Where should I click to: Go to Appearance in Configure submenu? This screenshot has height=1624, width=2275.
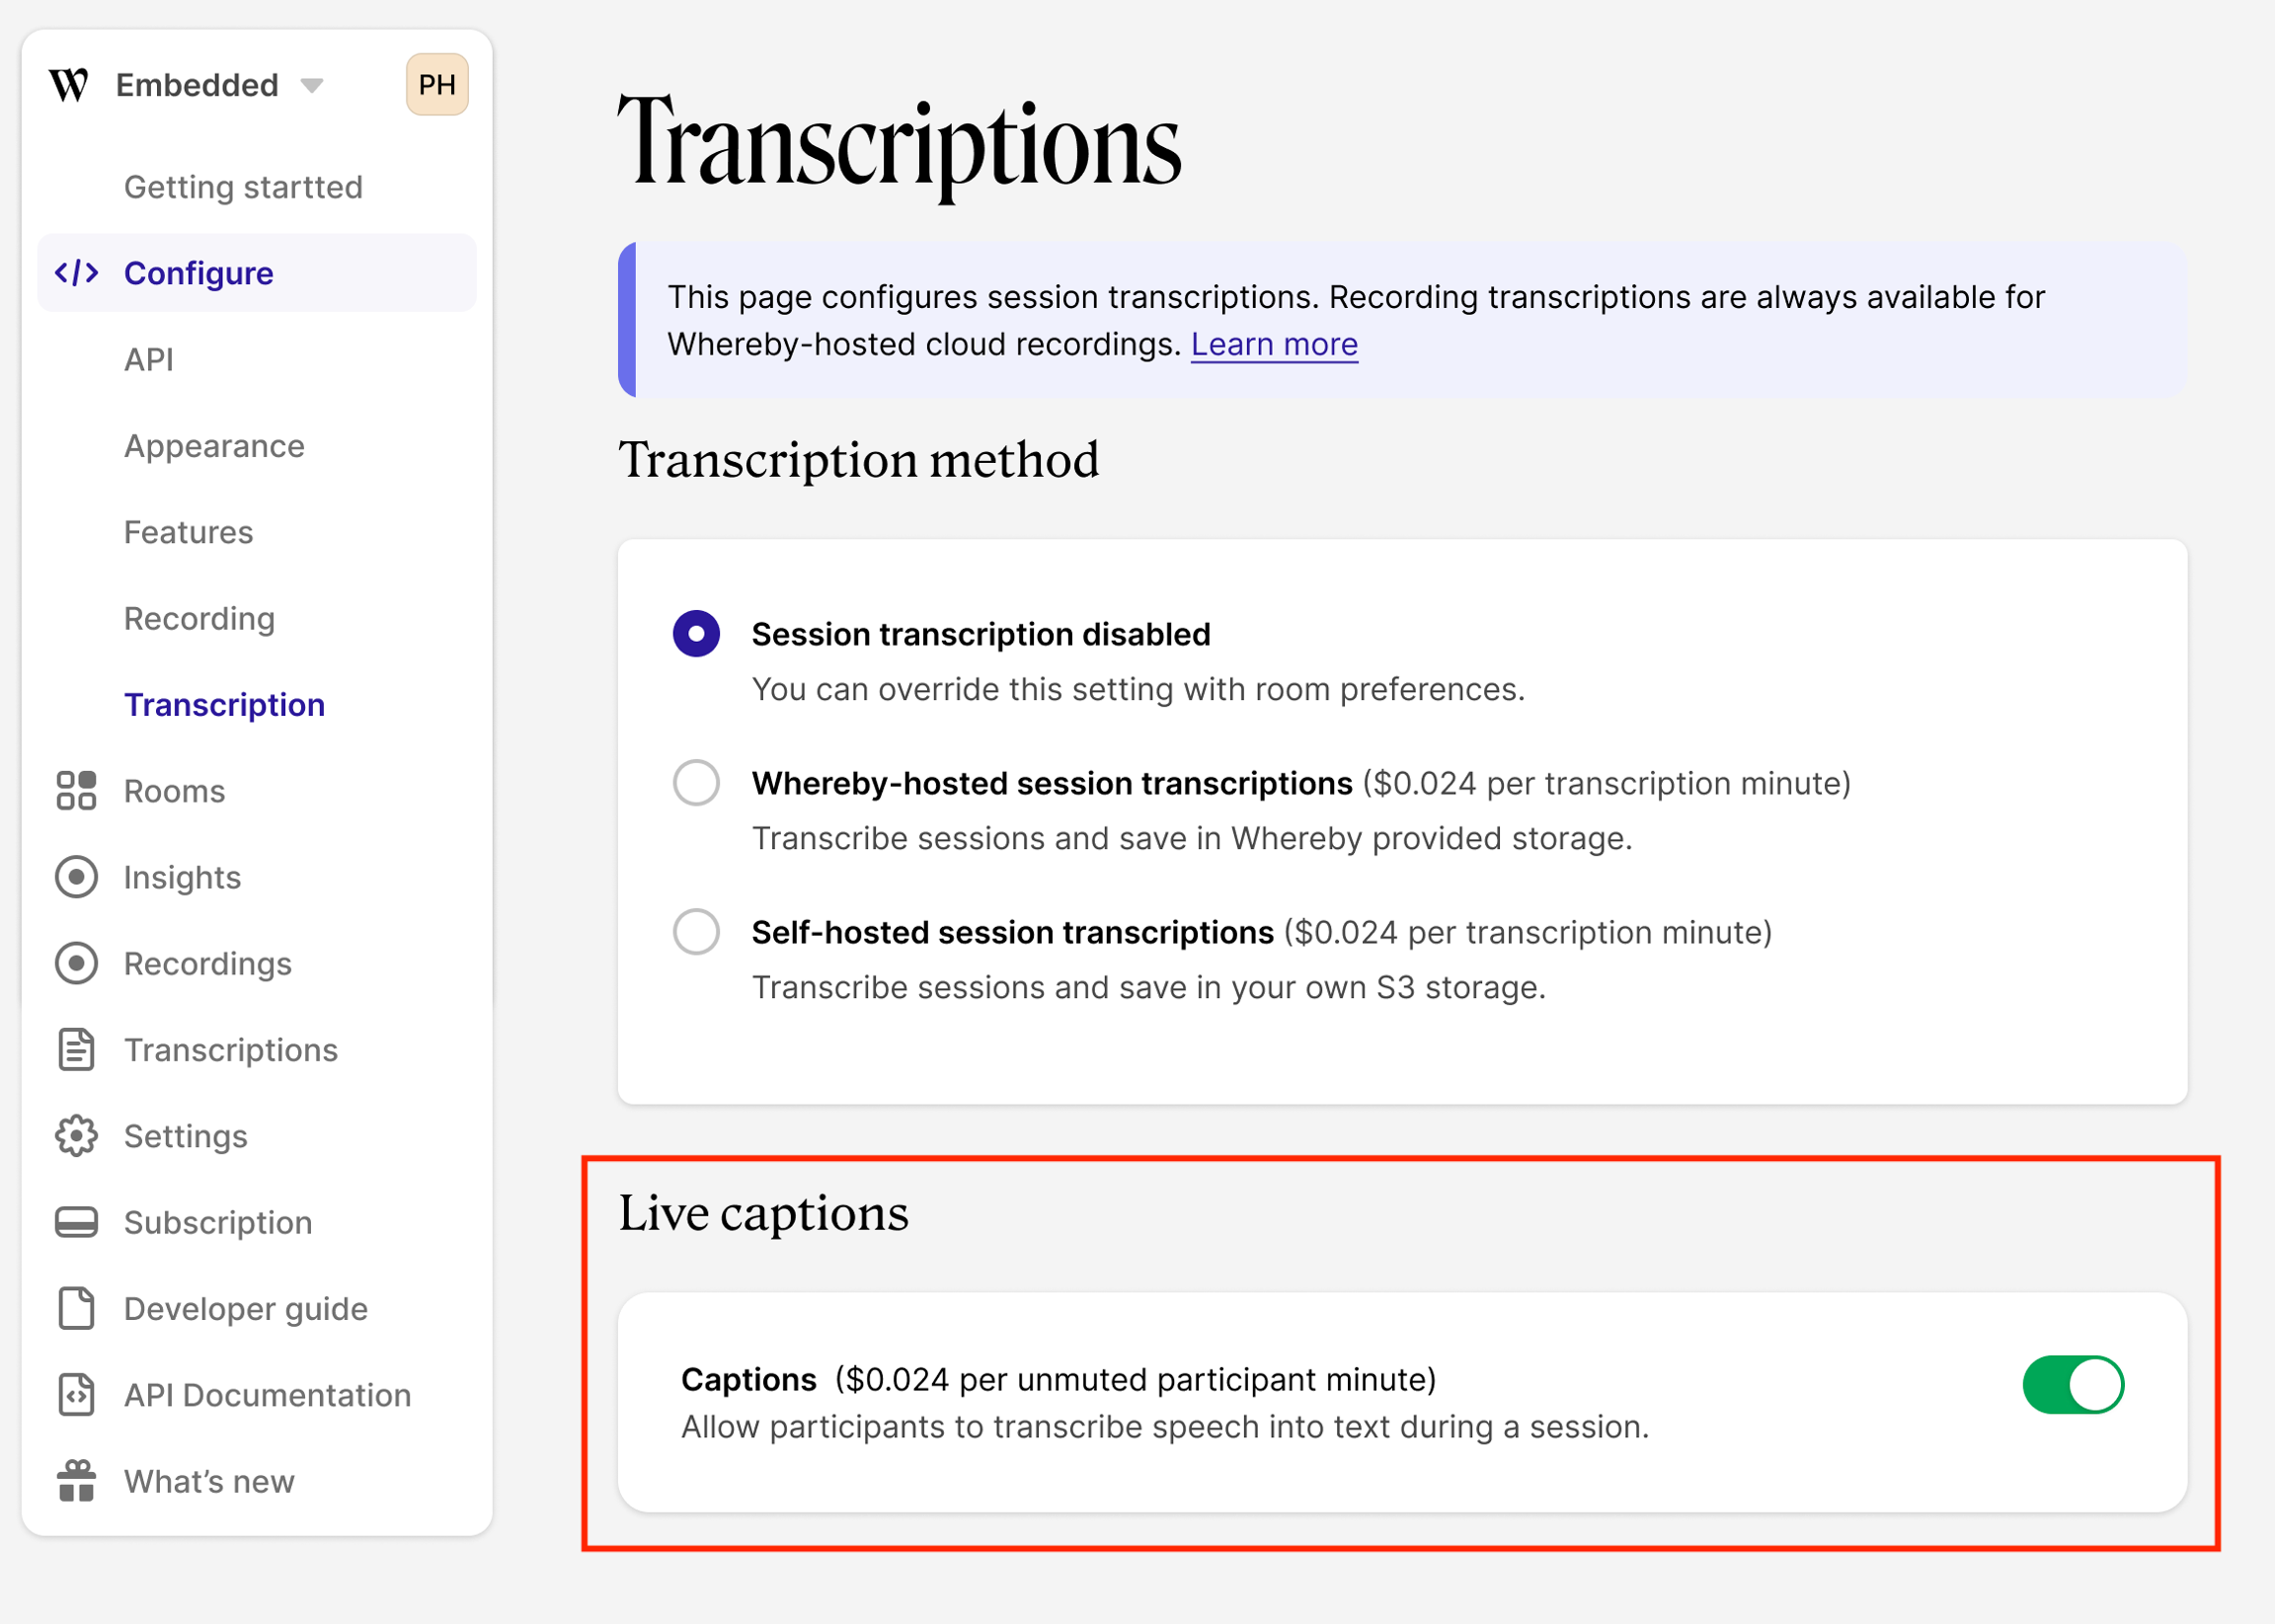click(x=214, y=446)
